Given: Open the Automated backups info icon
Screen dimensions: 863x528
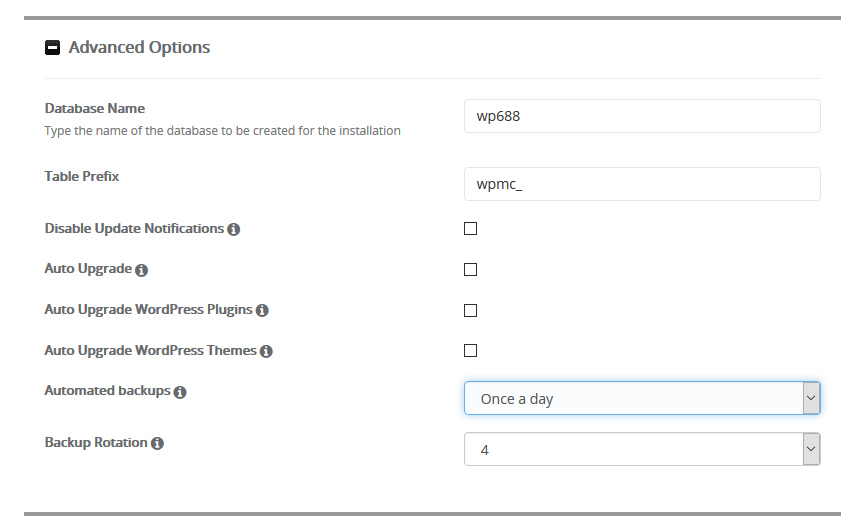Looking at the screenshot, I should 180,392.
